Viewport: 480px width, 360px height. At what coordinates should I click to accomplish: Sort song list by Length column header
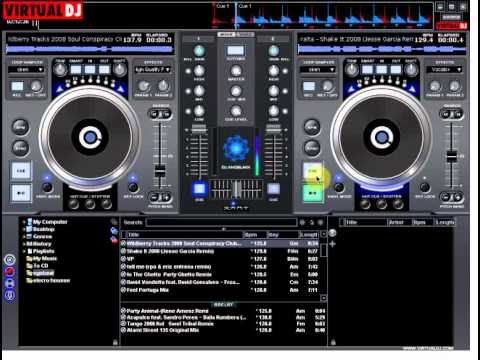point(309,235)
